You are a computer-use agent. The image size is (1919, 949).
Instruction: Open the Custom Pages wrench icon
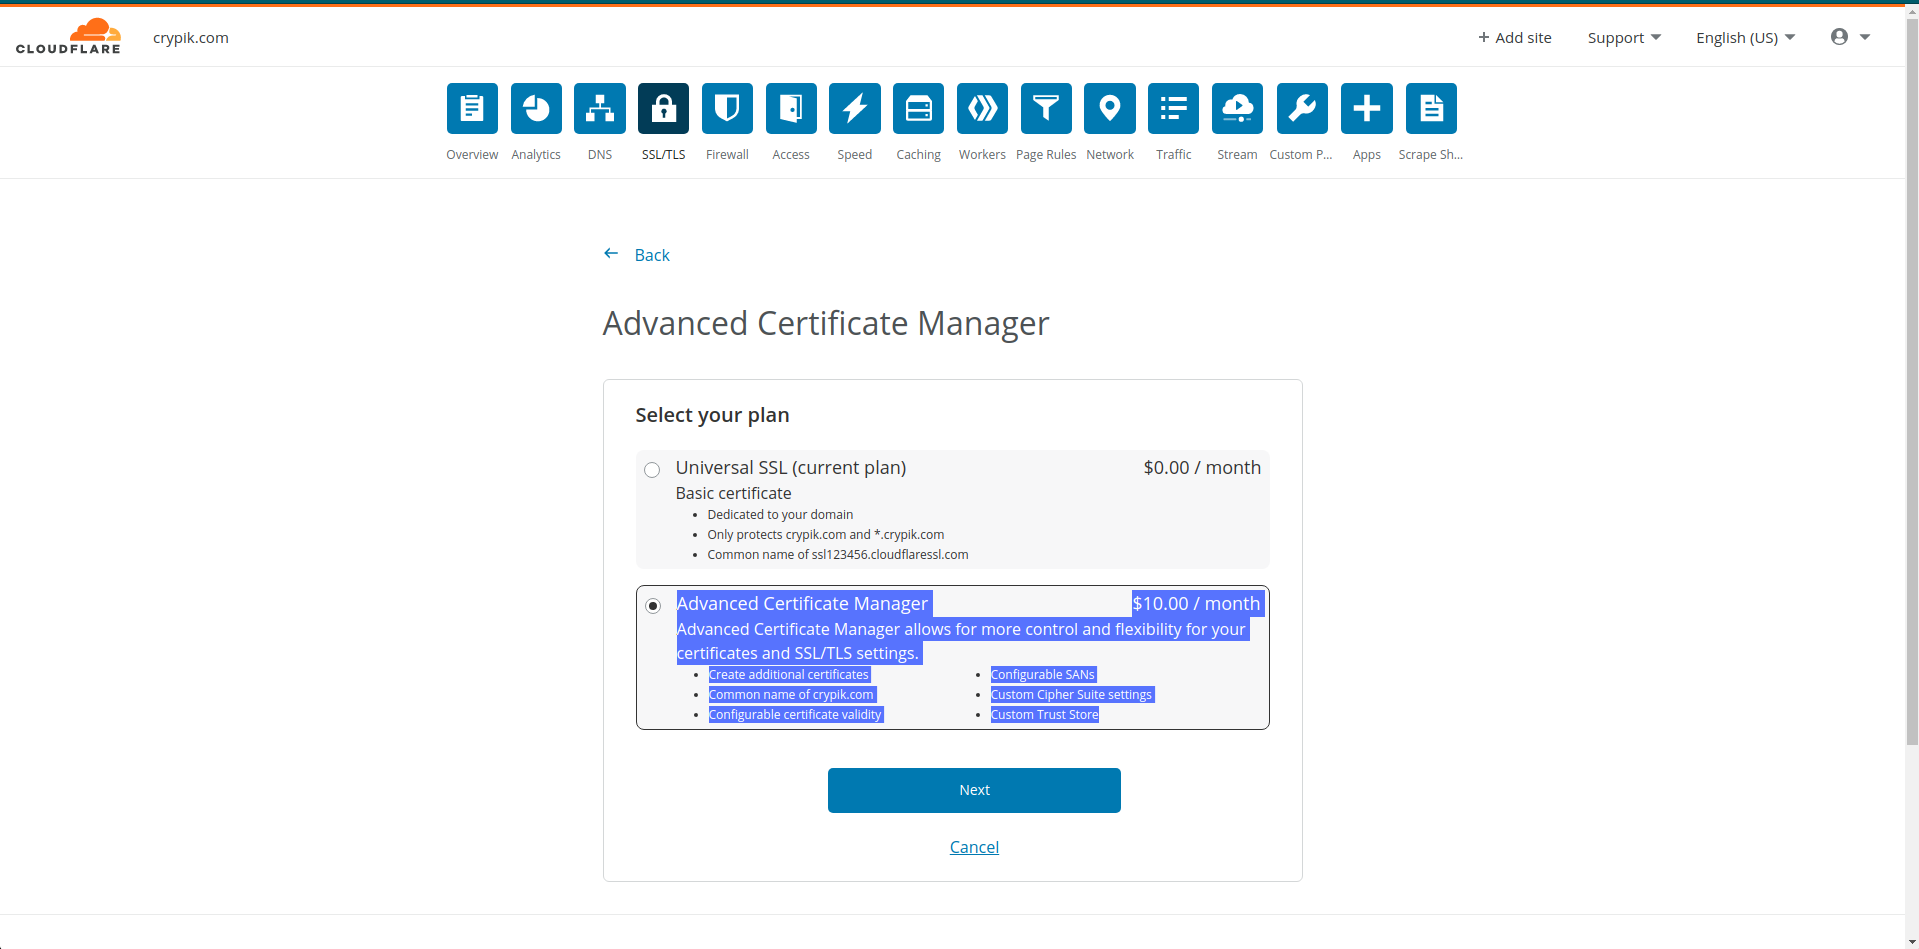(x=1302, y=108)
